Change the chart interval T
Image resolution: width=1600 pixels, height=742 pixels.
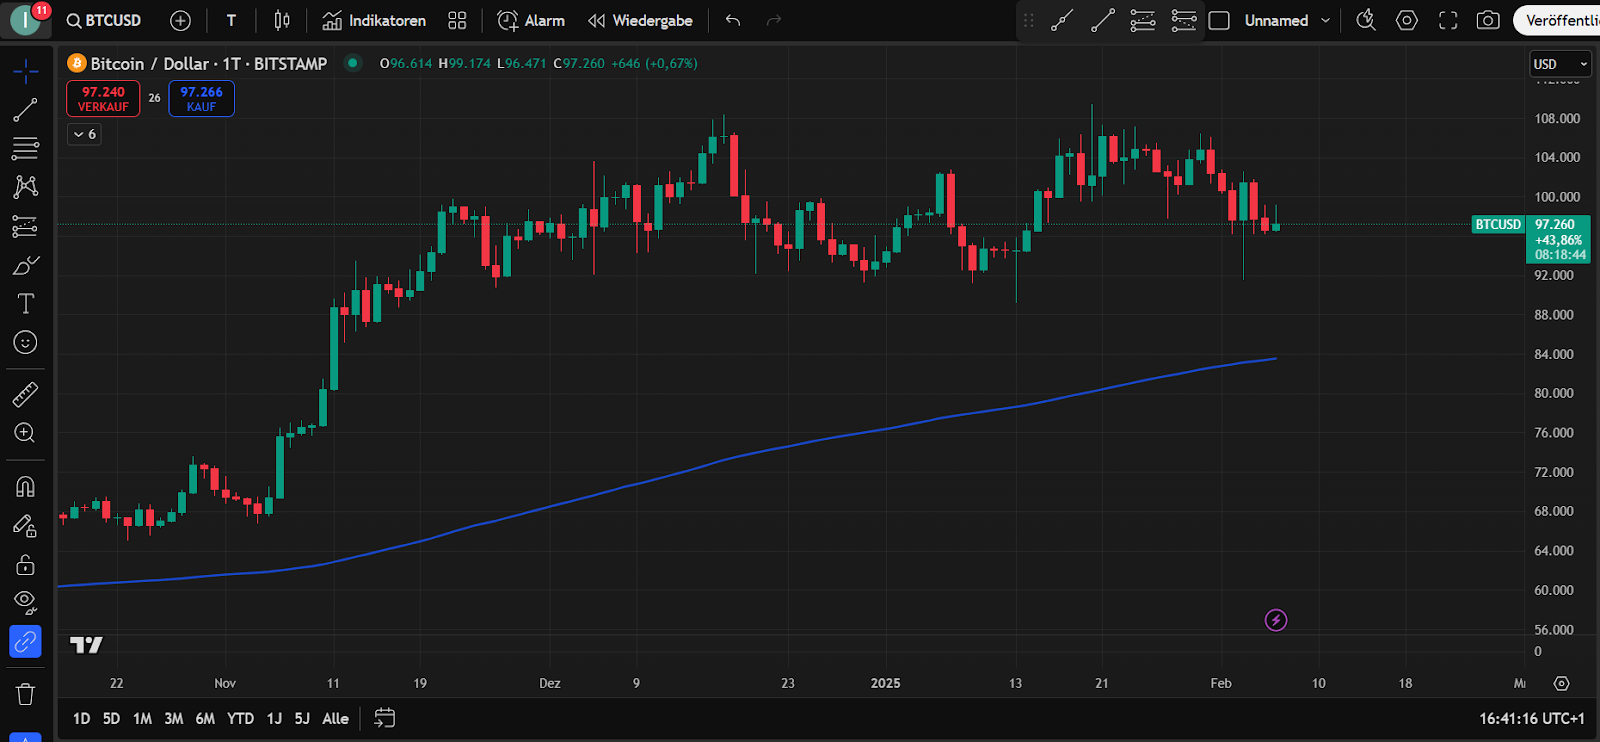click(x=231, y=20)
